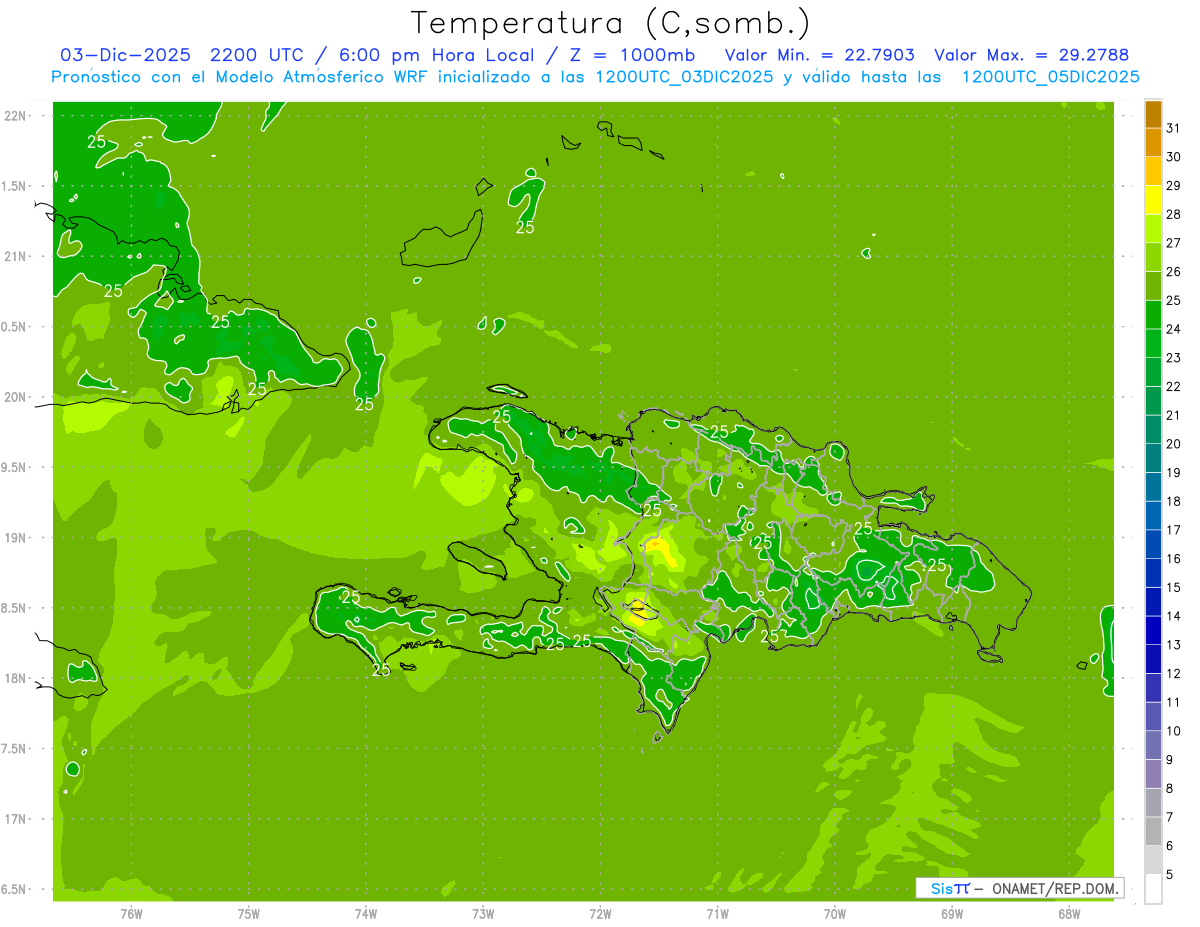Click the '1200UTC_05DIC2025' valid-until timestamp
The height and width of the screenshot is (927, 1200).
point(1050,77)
